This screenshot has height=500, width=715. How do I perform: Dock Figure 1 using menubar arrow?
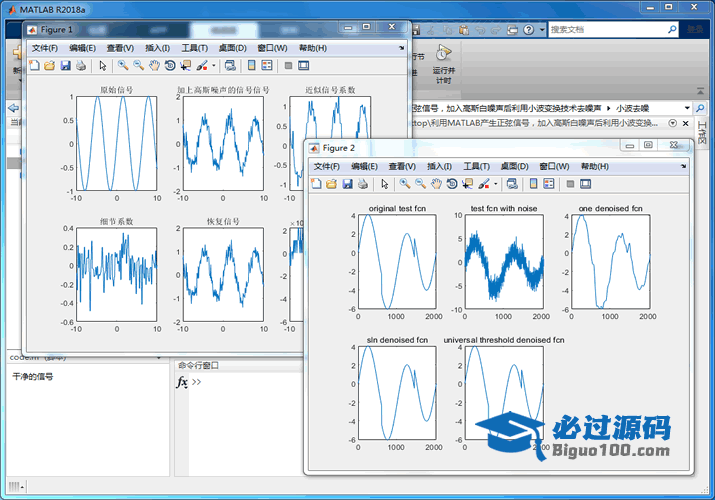(401, 48)
